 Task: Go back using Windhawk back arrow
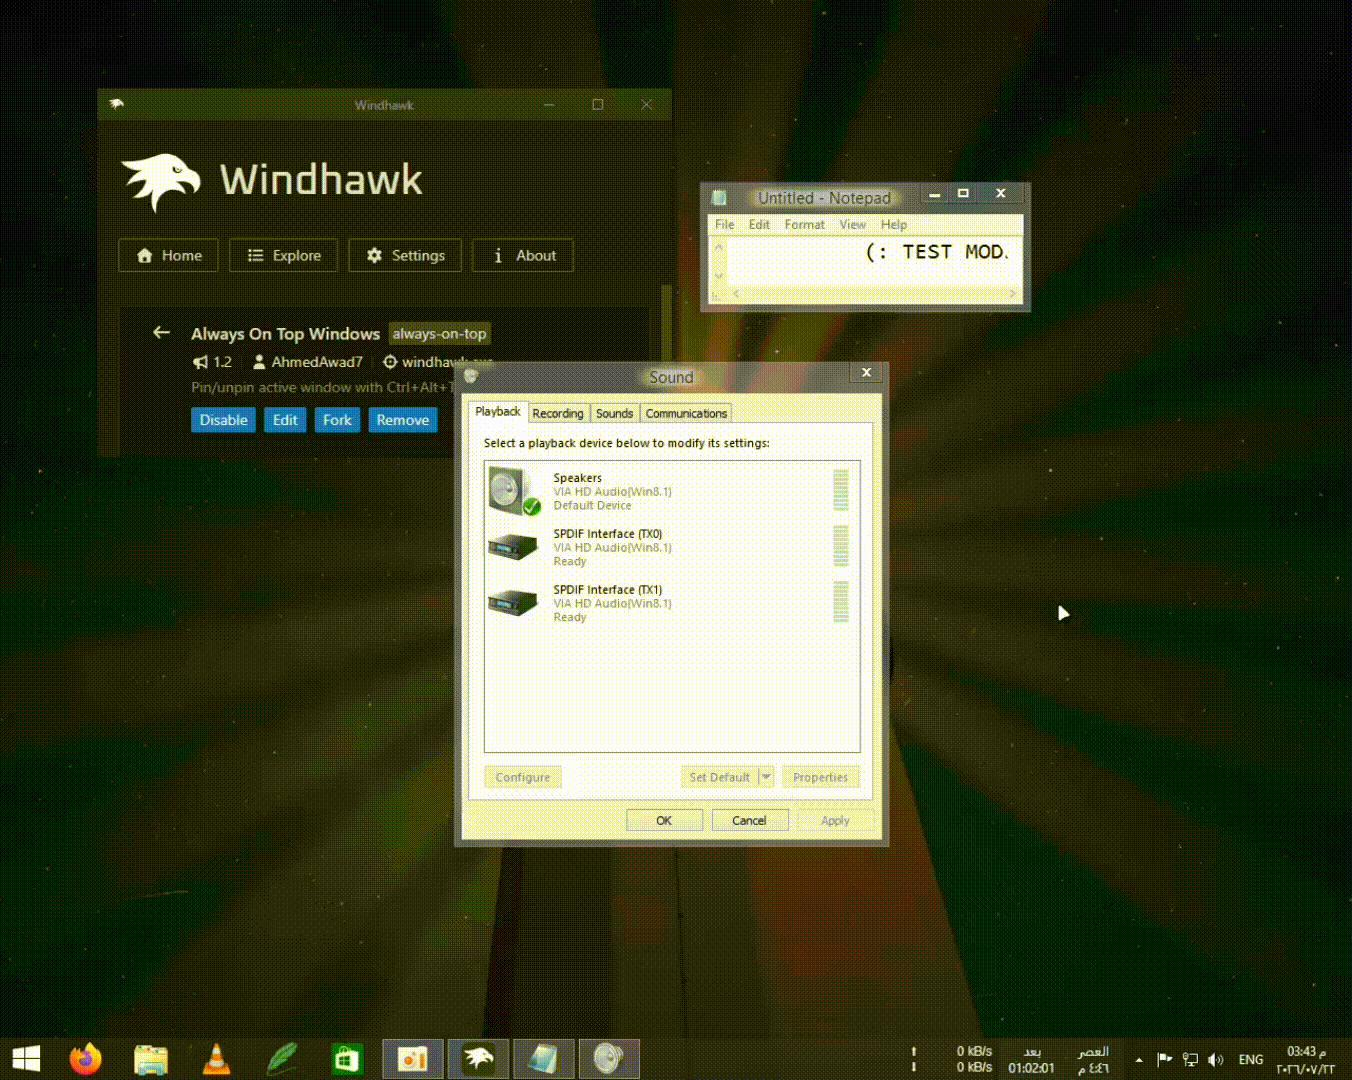click(161, 332)
